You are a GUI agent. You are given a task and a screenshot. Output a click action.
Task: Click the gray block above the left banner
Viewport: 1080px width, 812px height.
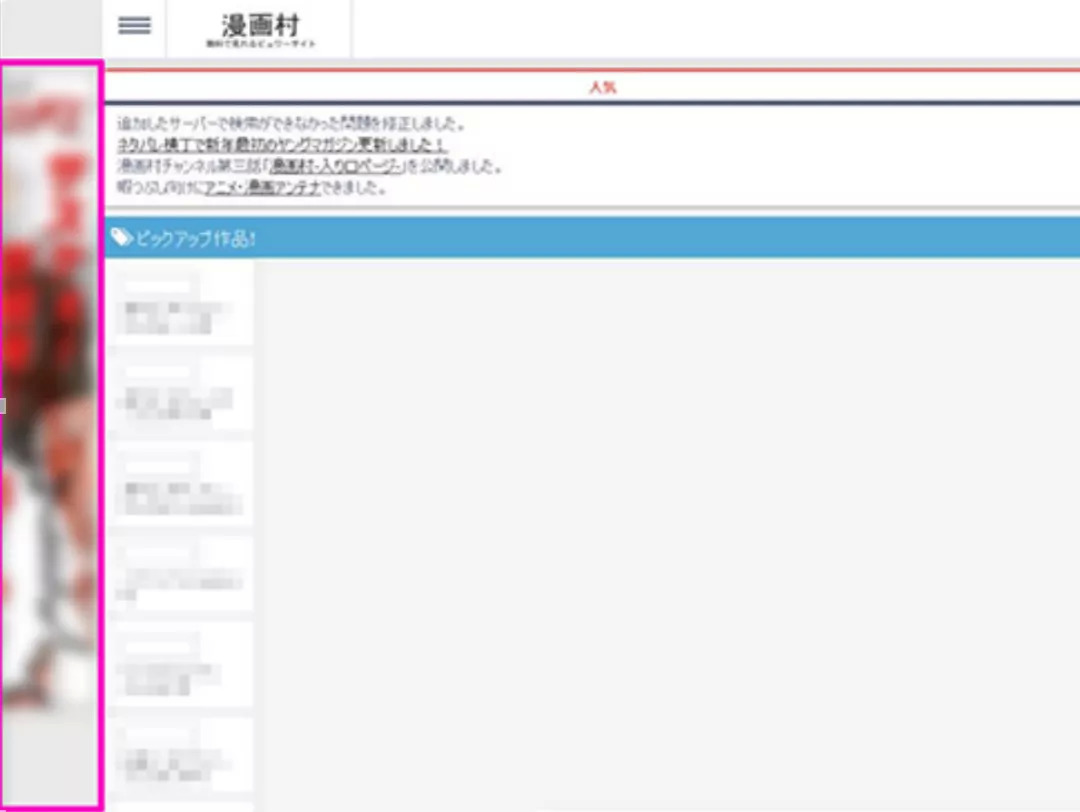pyautogui.click(x=50, y=30)
